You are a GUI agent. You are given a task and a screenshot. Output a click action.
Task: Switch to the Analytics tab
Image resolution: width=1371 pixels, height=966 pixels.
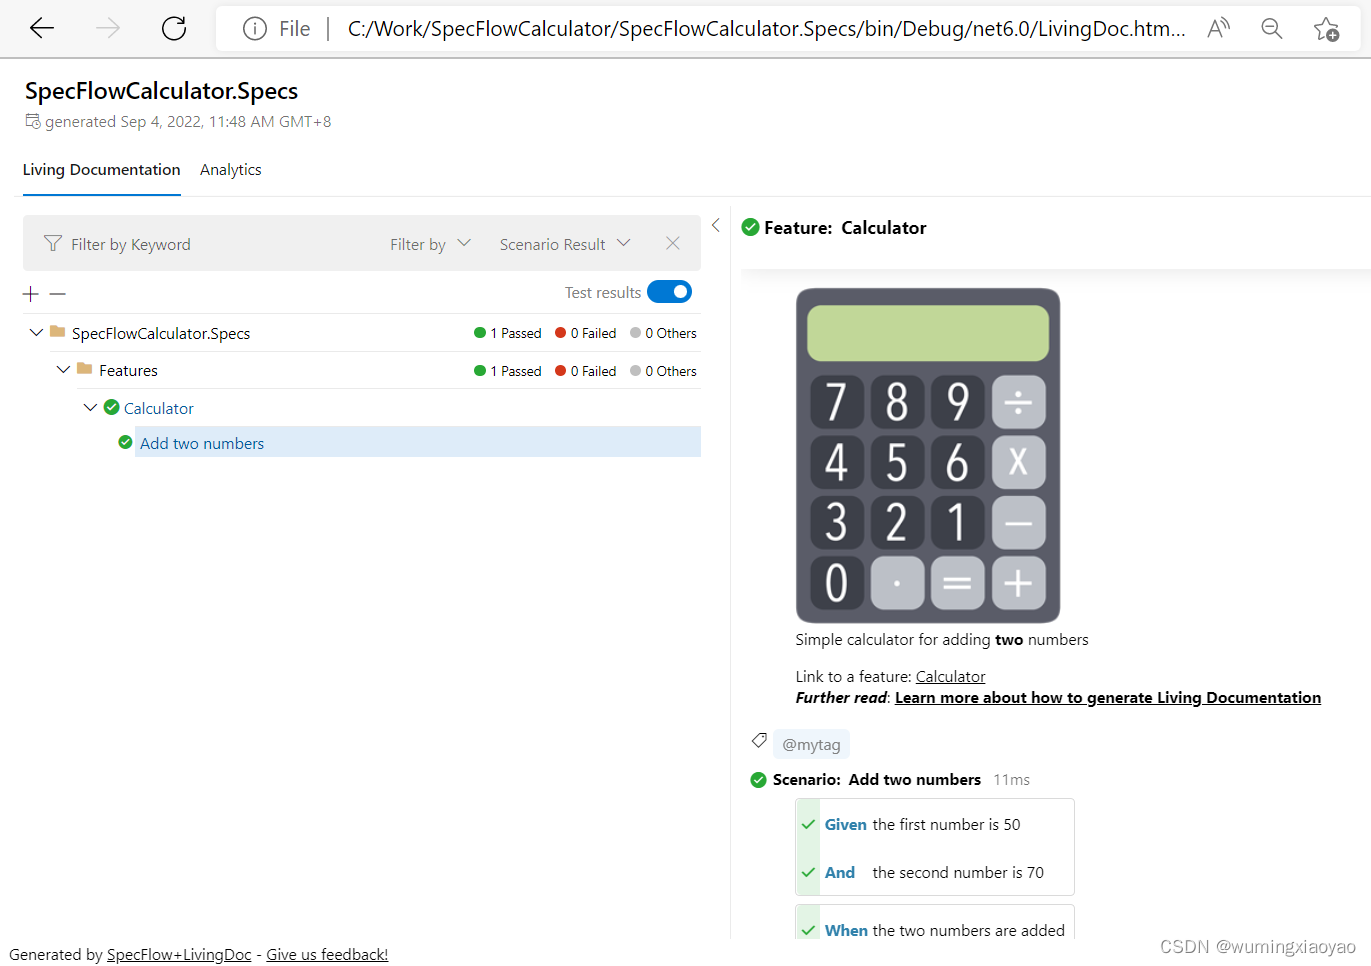tap(231, 170)
